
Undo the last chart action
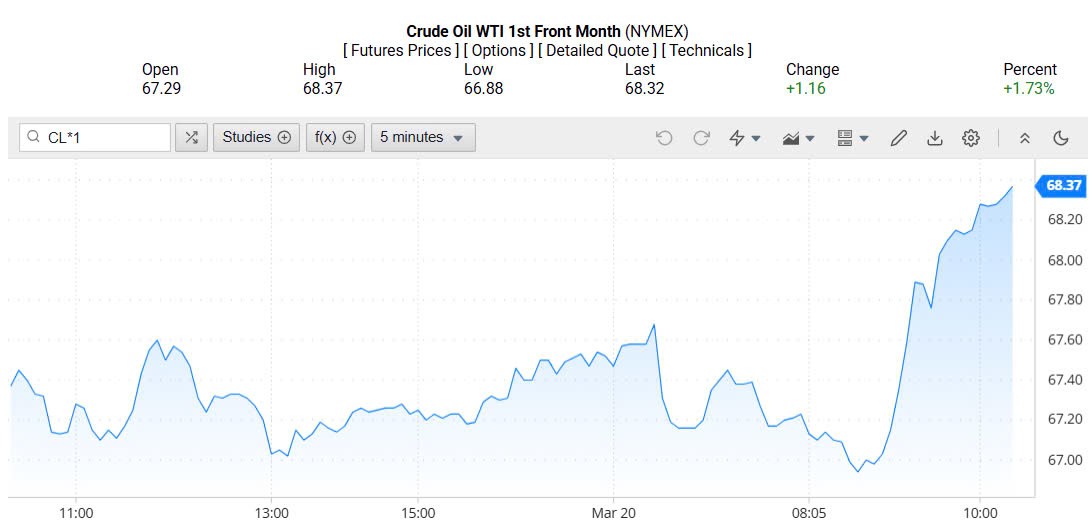pos(664,138)
